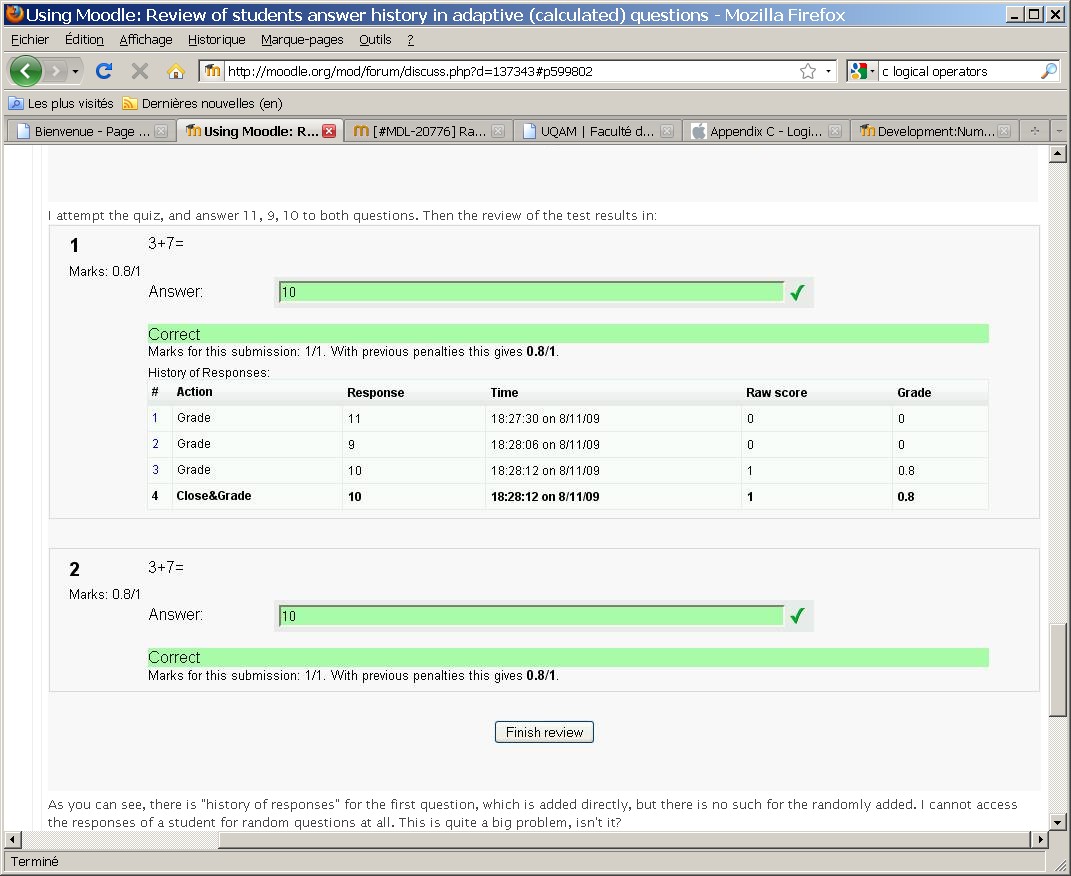Screen dimensions: 1071x876
Task: Open the Fichier menu
Action: (30, 40)
